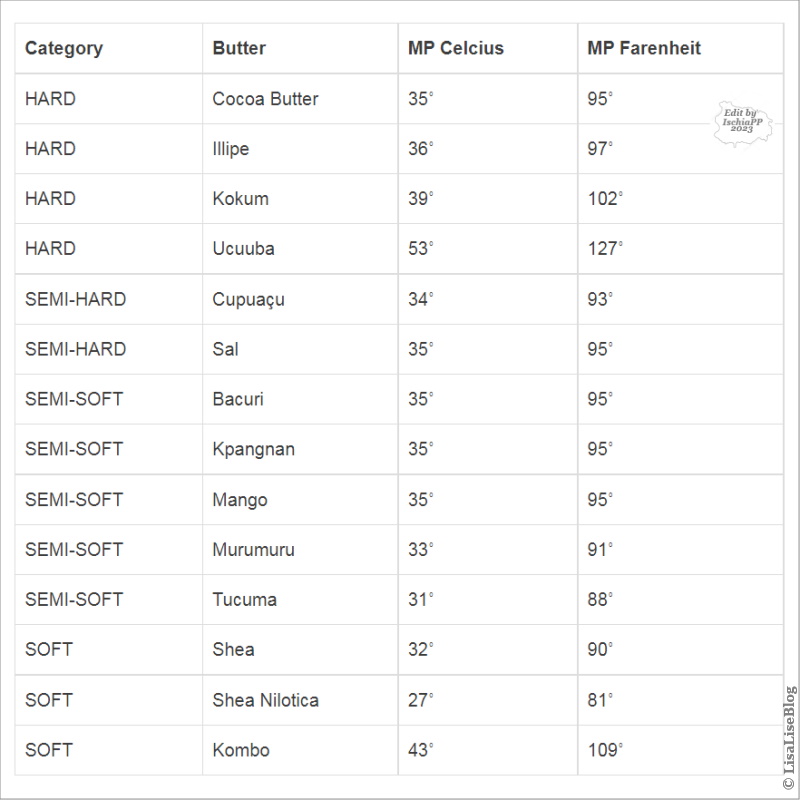
Task: Select the Cocoa Butter cell
Action: [265, 99]
